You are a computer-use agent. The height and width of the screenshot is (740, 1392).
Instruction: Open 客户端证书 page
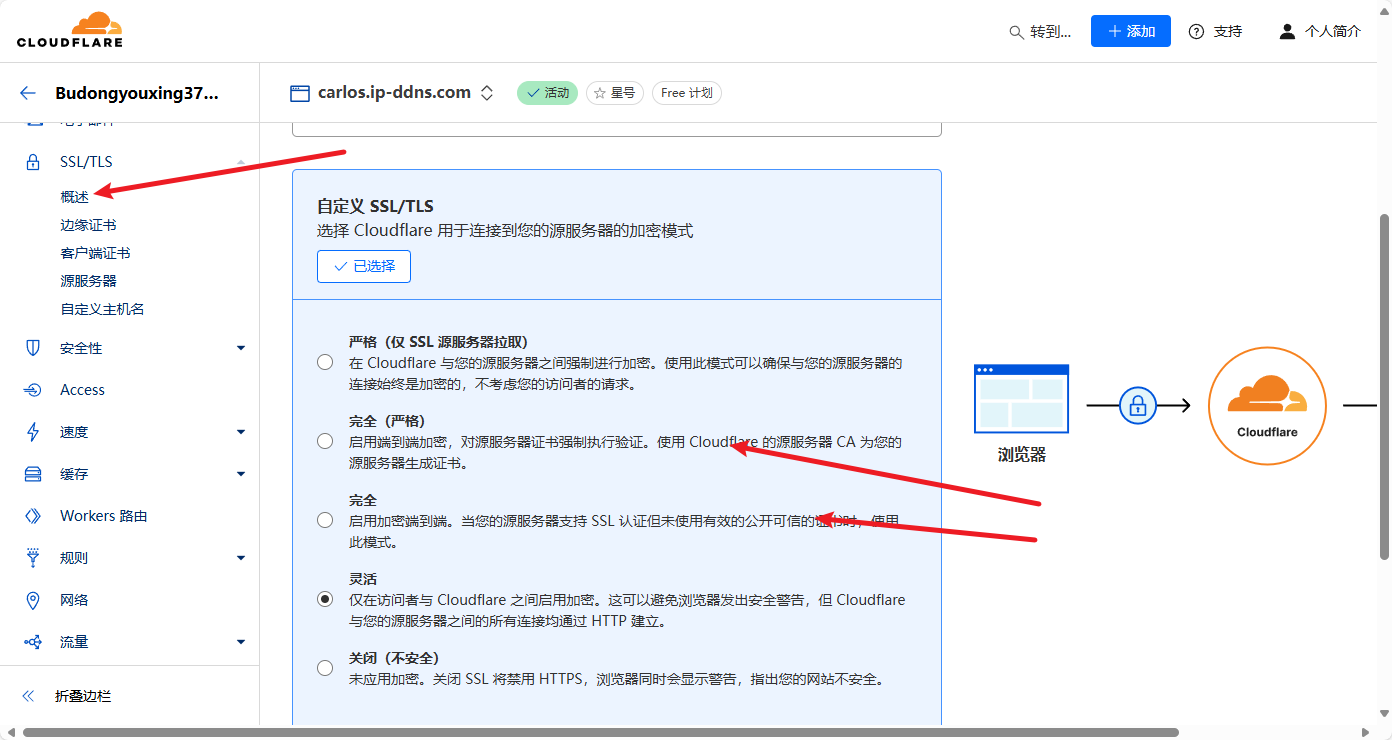coord(95,253)
